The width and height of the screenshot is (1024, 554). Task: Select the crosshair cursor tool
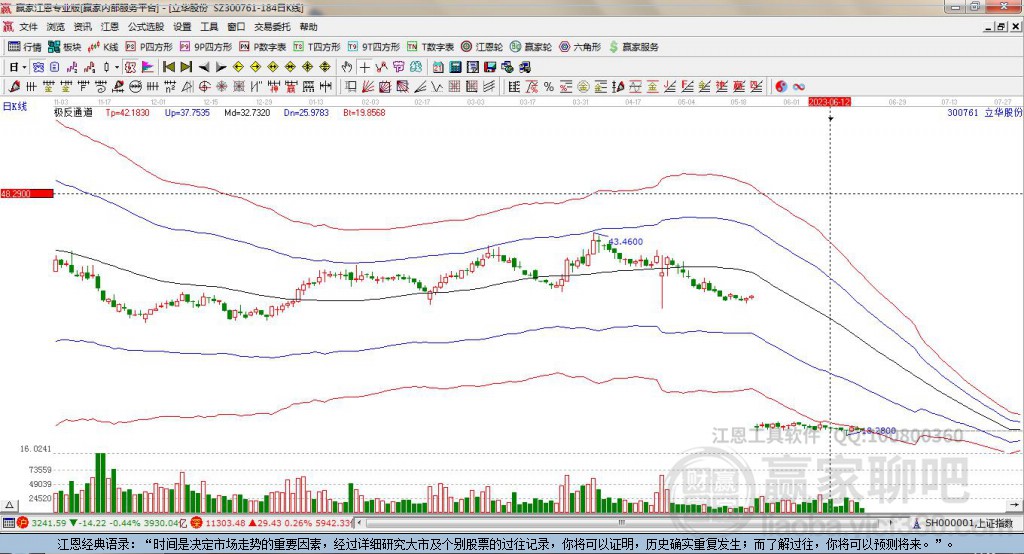tap(364, 67)
